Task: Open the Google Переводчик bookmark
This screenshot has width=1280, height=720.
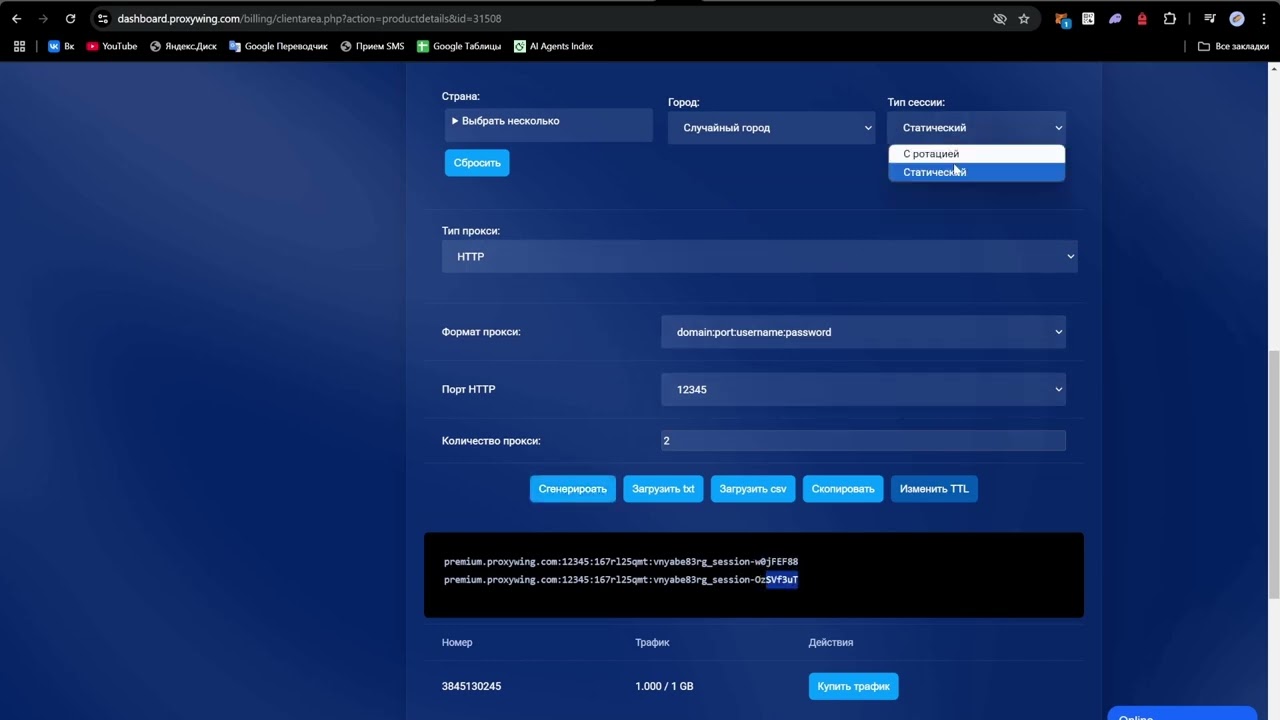Action: [278, 46]
